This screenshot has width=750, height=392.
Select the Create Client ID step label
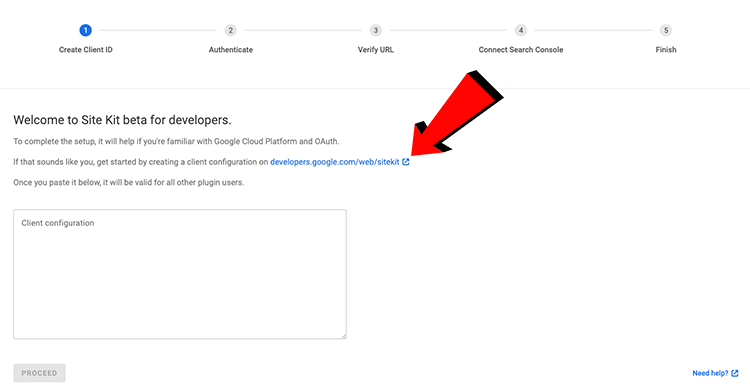click(86, 50)
